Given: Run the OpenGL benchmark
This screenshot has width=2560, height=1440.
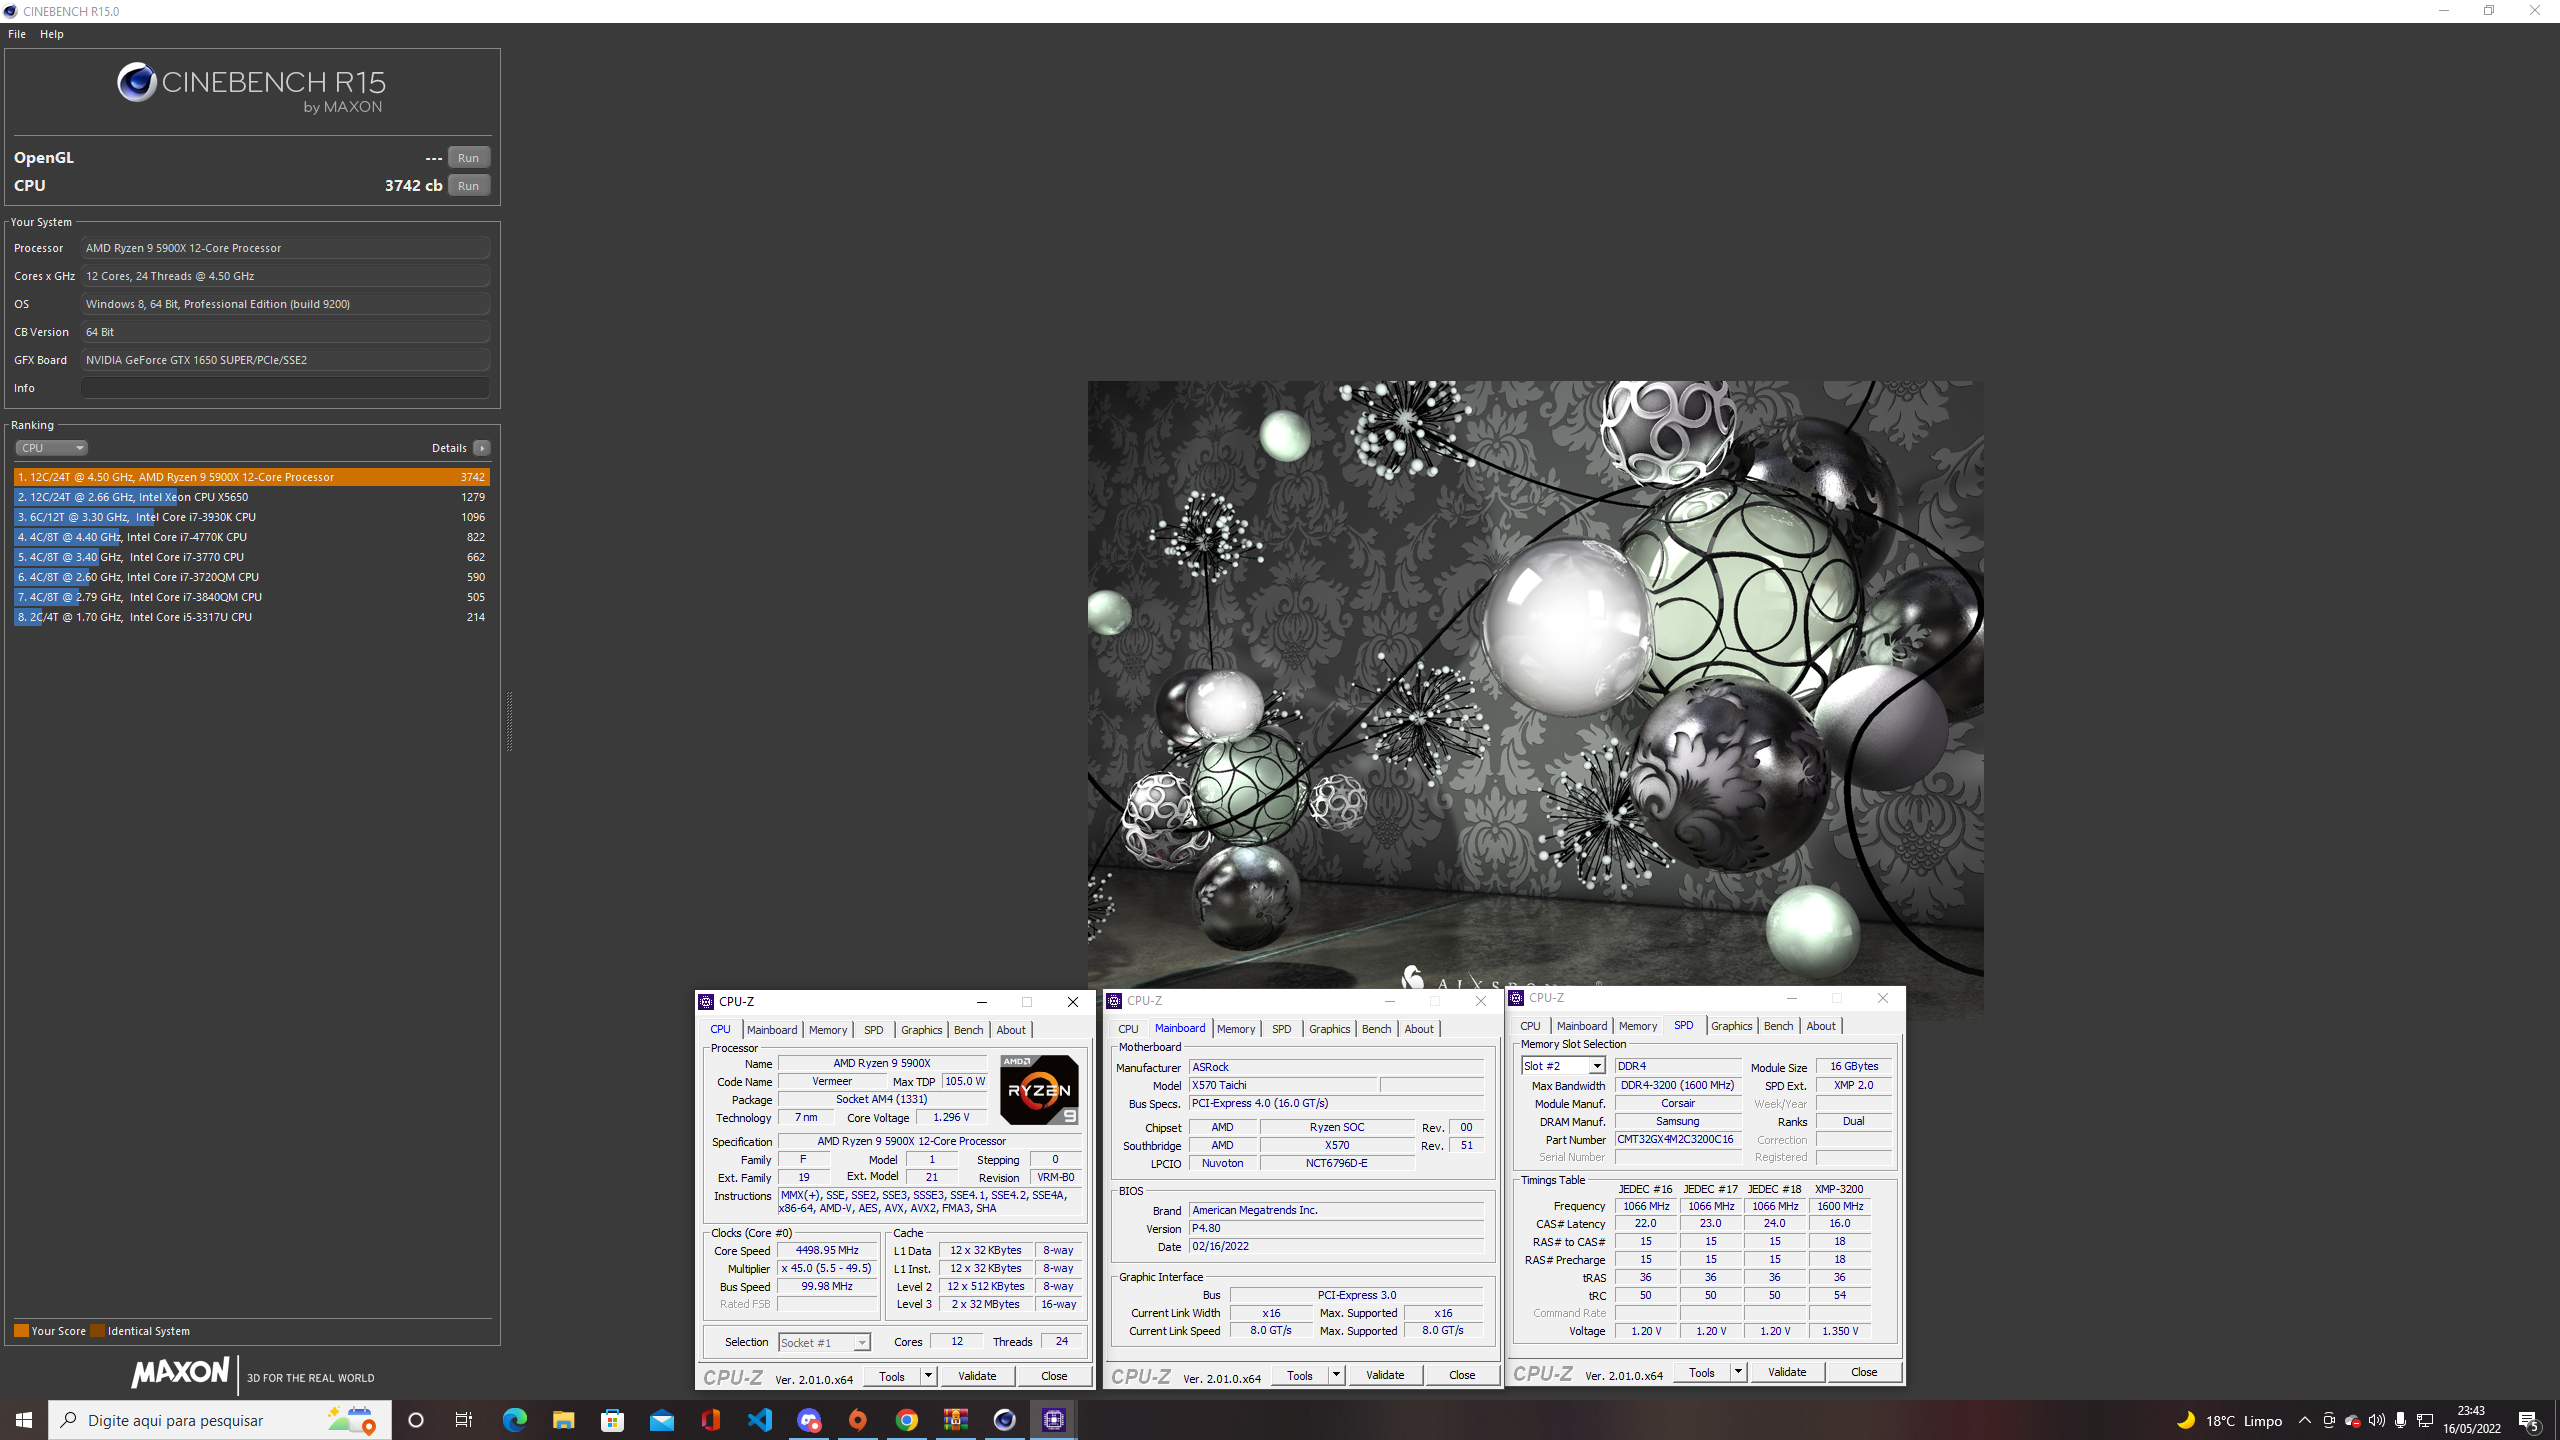Looking at the screenshot, I should [x=468, y=157].
